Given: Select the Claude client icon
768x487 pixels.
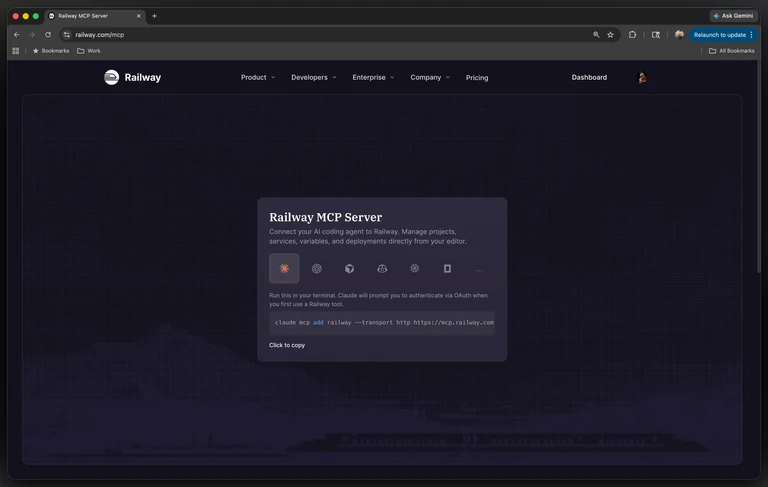Looking at the screenshot, I should [x=284, y=268].
